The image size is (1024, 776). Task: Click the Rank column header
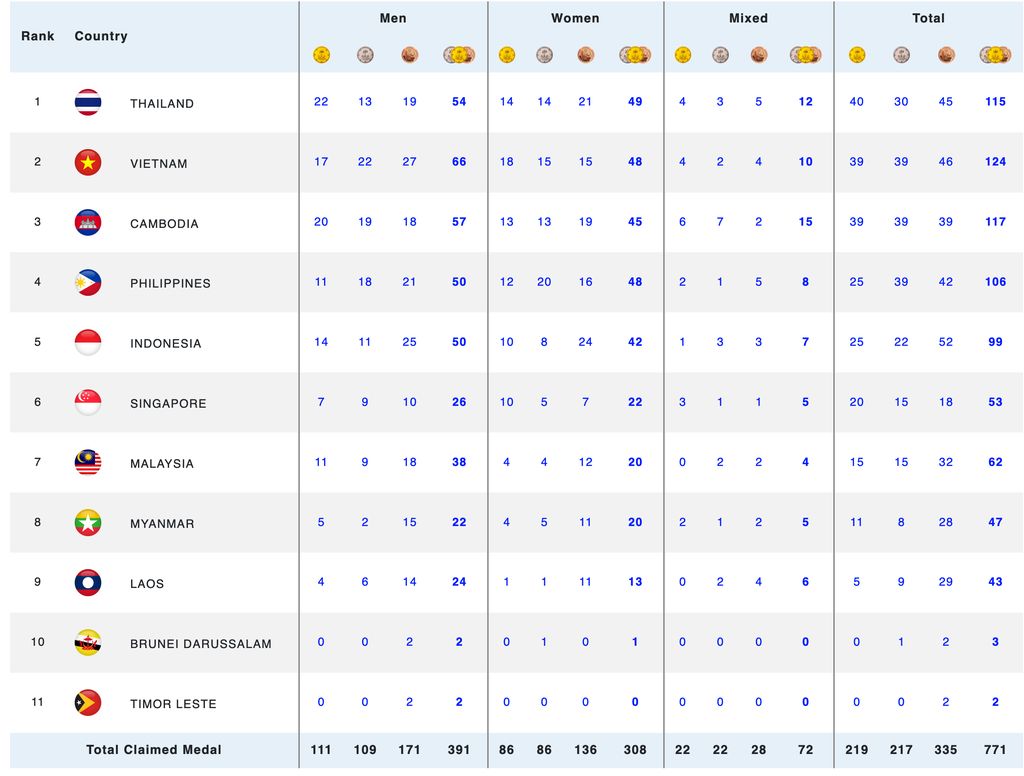pos(38,36)
